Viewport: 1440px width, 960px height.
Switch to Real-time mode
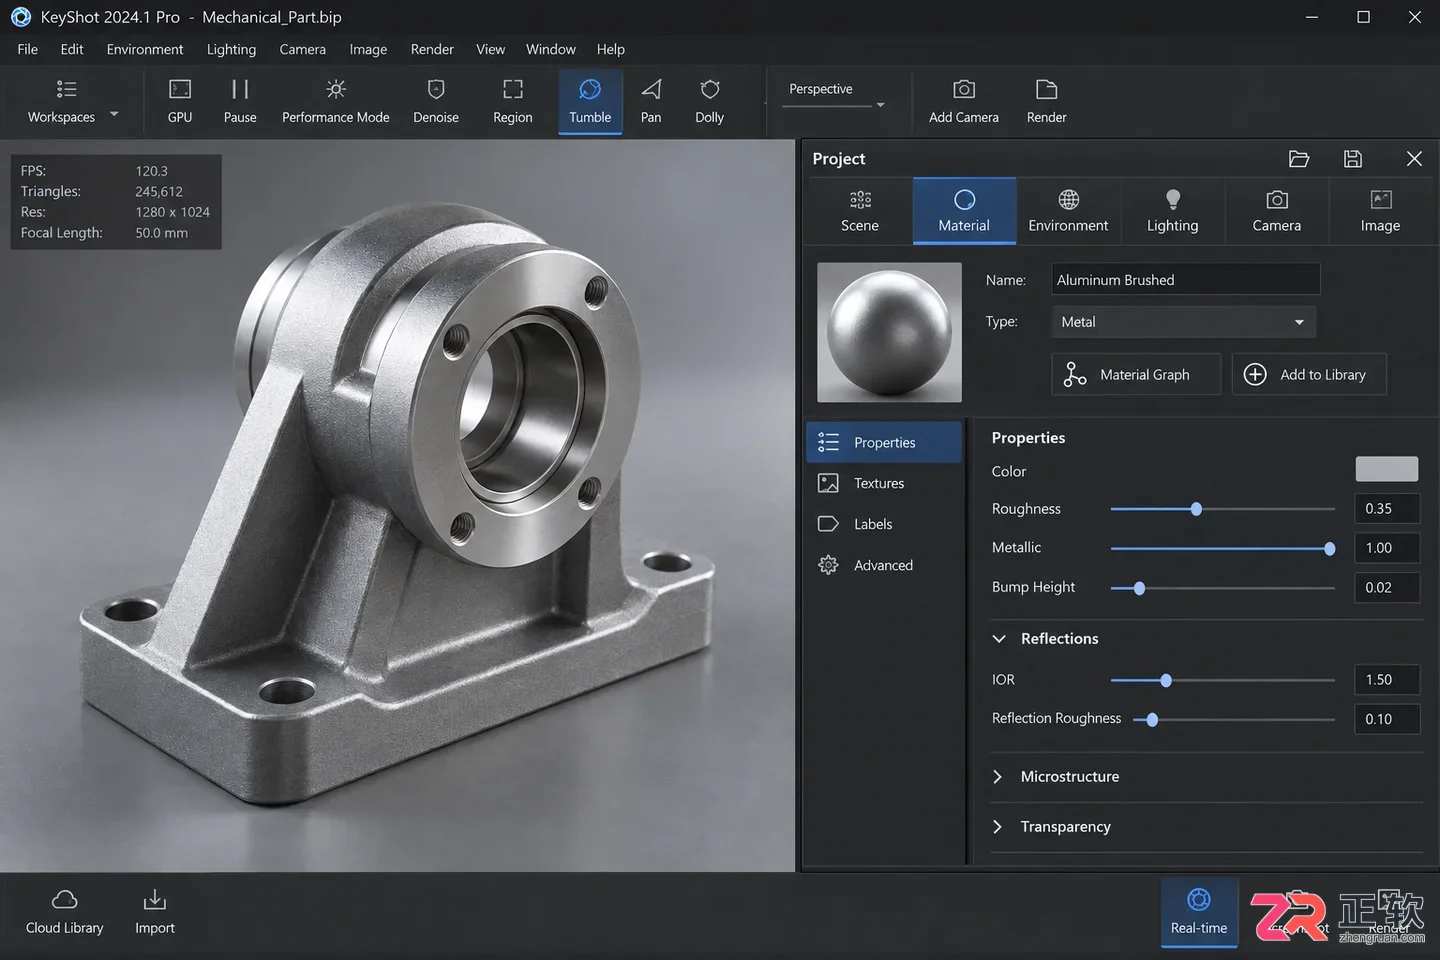pos(1199,912)
